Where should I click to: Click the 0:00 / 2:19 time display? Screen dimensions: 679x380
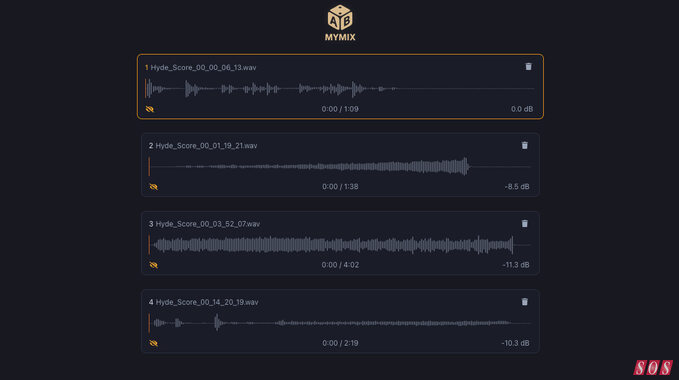(340, 343)
